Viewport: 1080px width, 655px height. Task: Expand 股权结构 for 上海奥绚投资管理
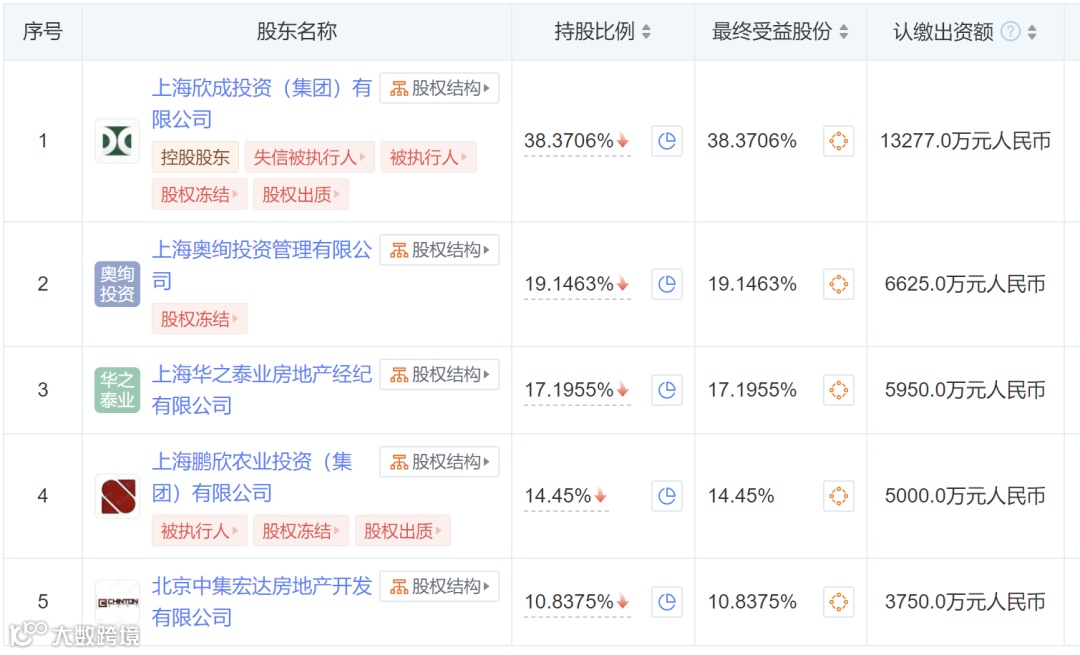click(439, 250)
